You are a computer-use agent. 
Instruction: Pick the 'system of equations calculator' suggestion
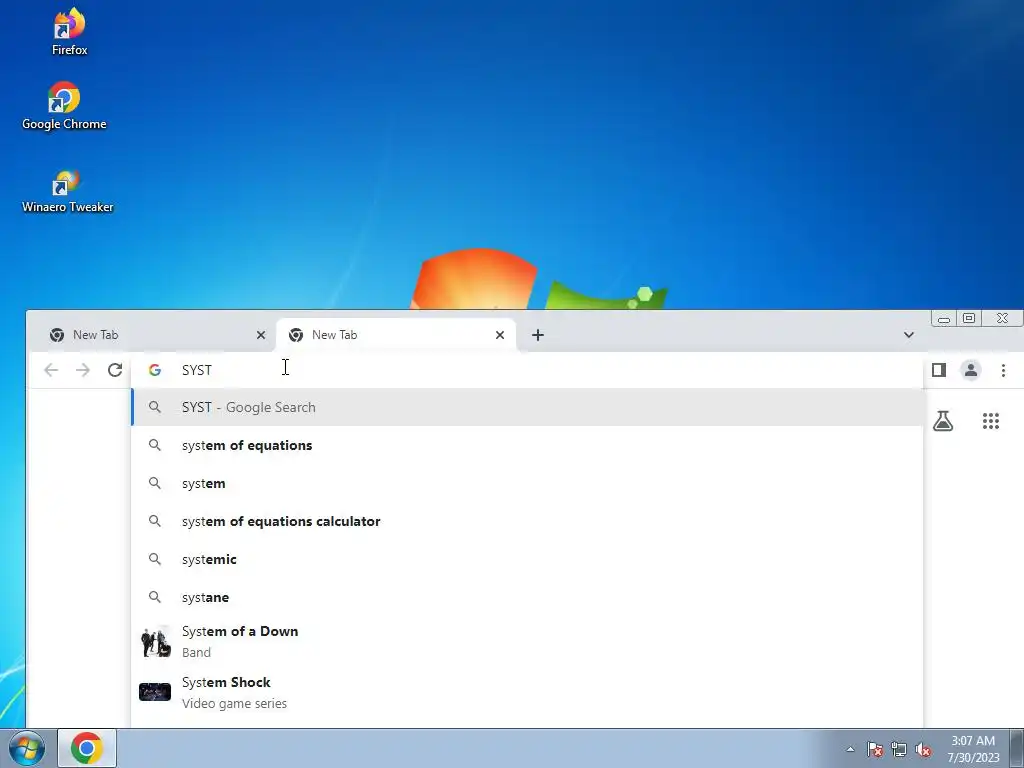tap(528, 521)
